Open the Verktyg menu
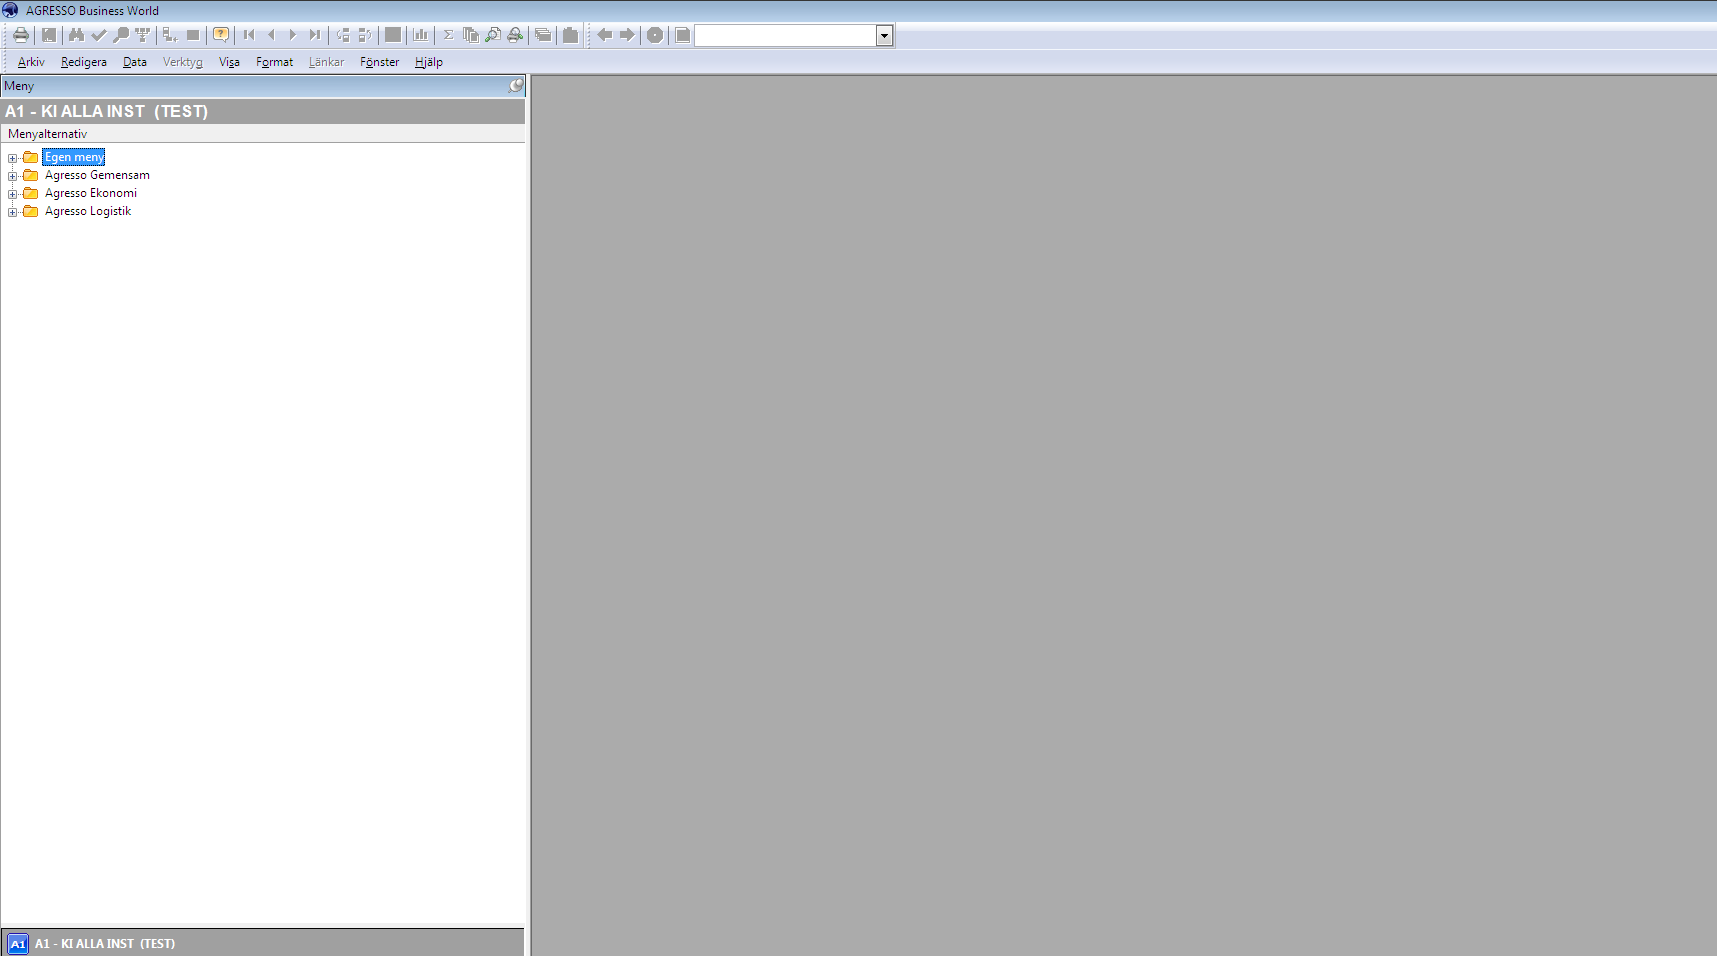Screen dimensions: 1717x956 183,62
